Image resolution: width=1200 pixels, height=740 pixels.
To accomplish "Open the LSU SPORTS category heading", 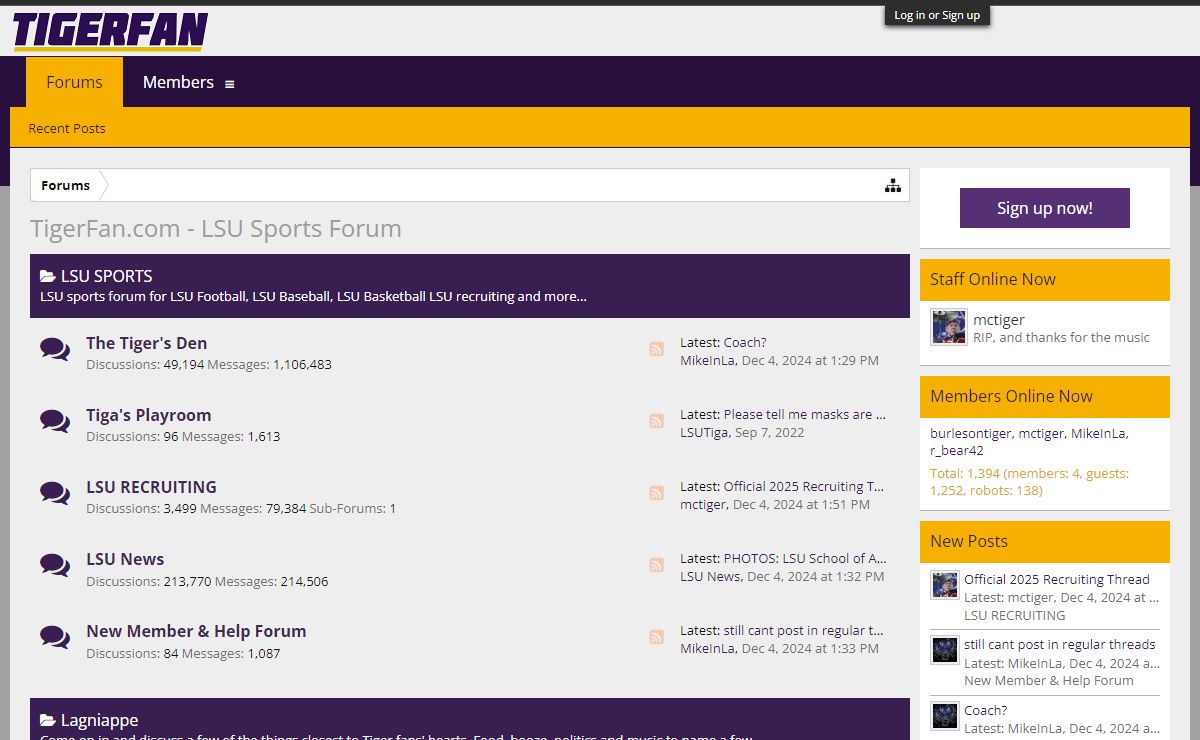I will [107, 276].
